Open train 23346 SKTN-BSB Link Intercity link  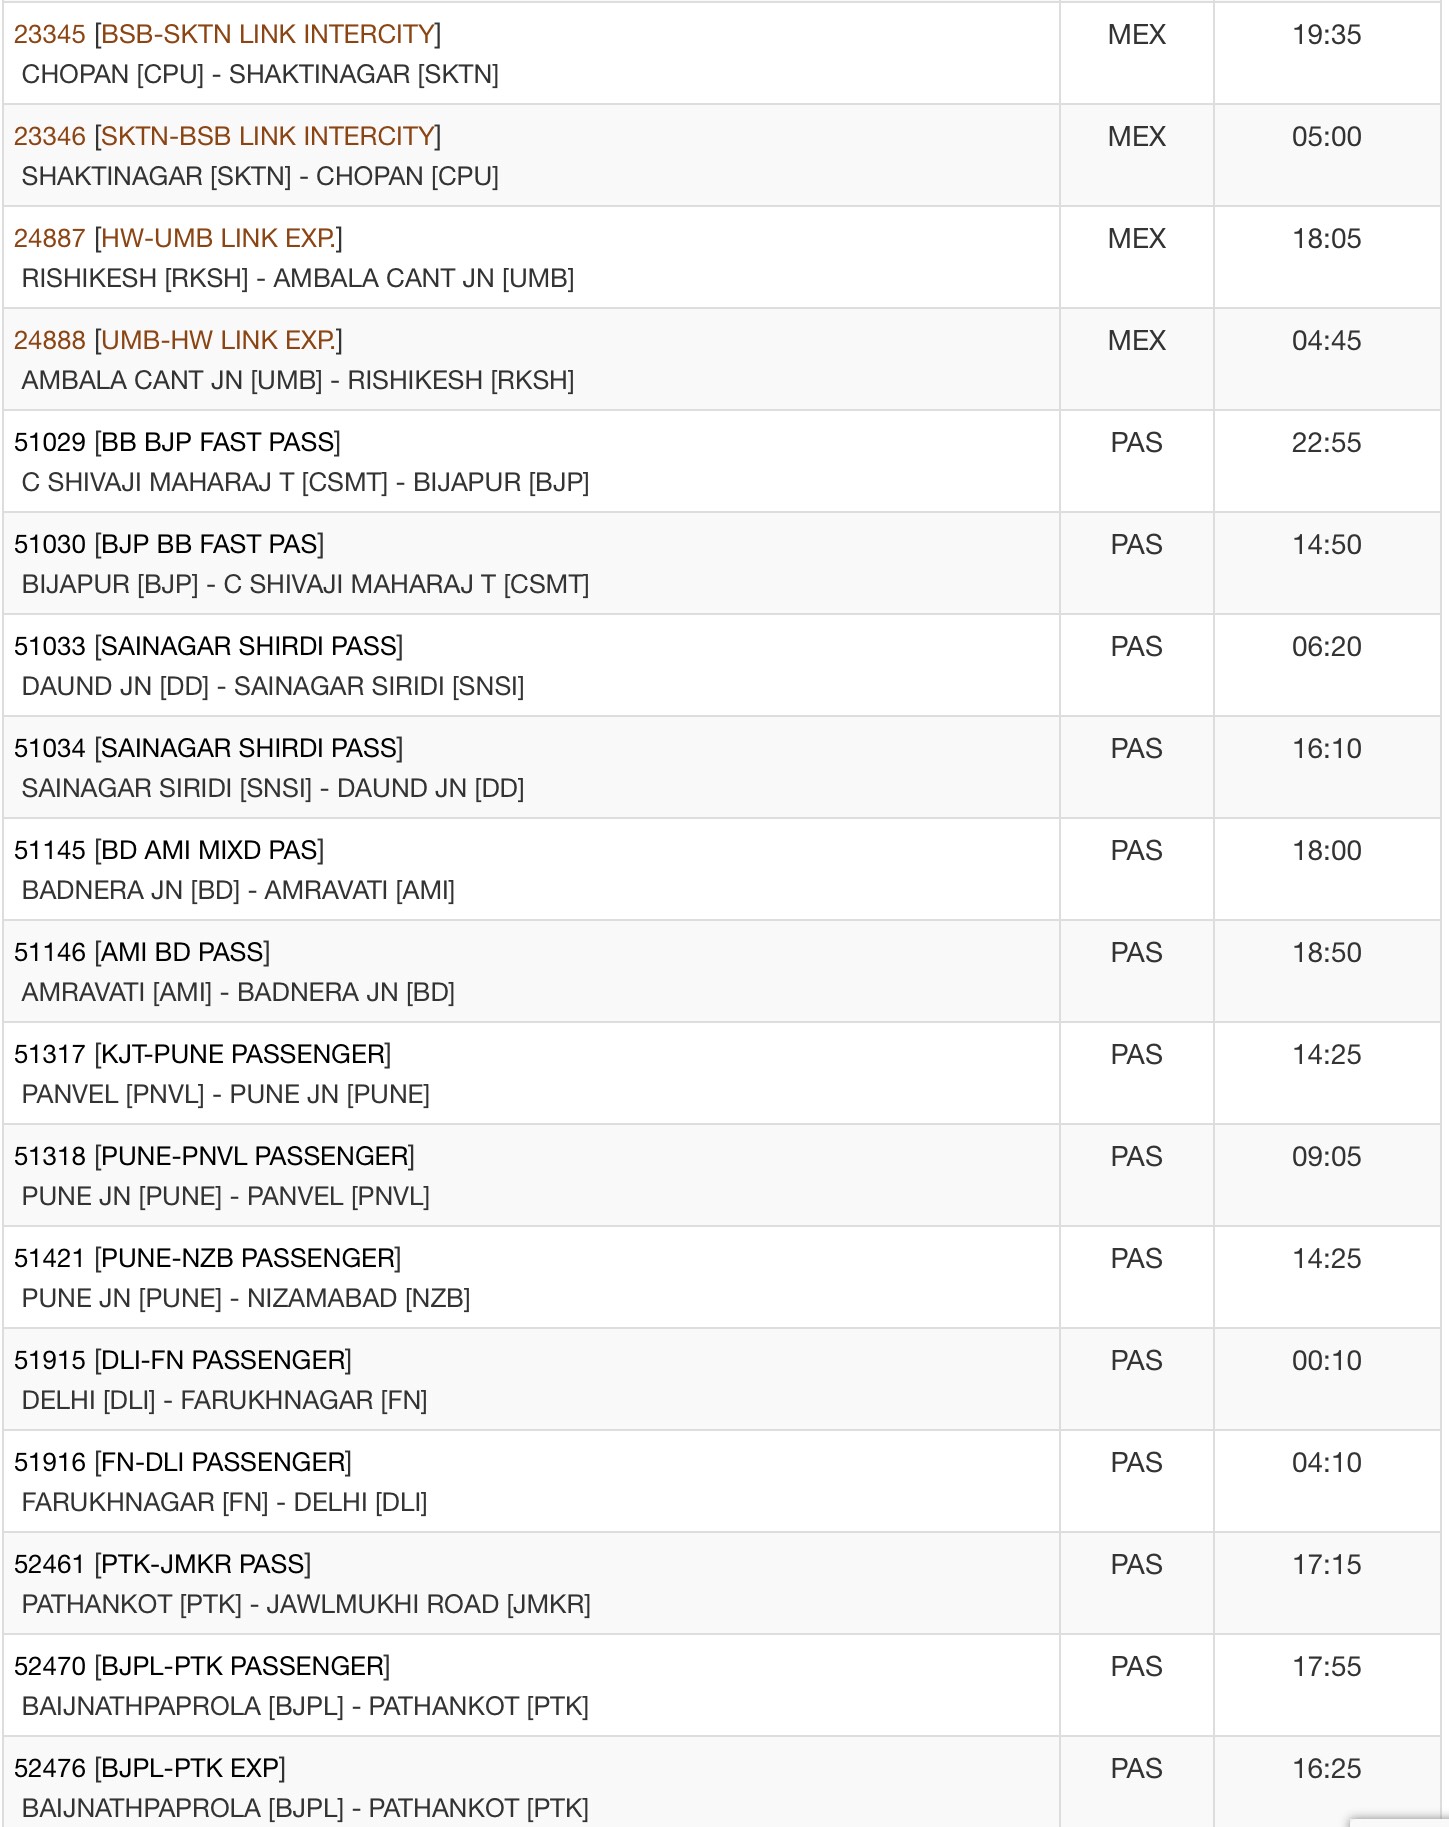tap(227, 137)
